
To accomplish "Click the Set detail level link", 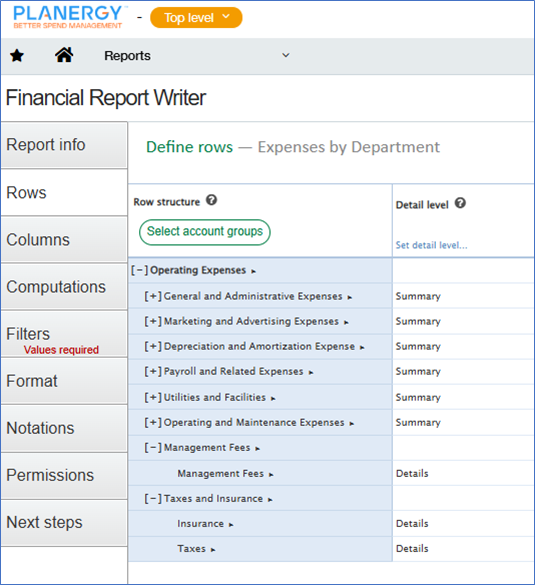I will 431,245.
